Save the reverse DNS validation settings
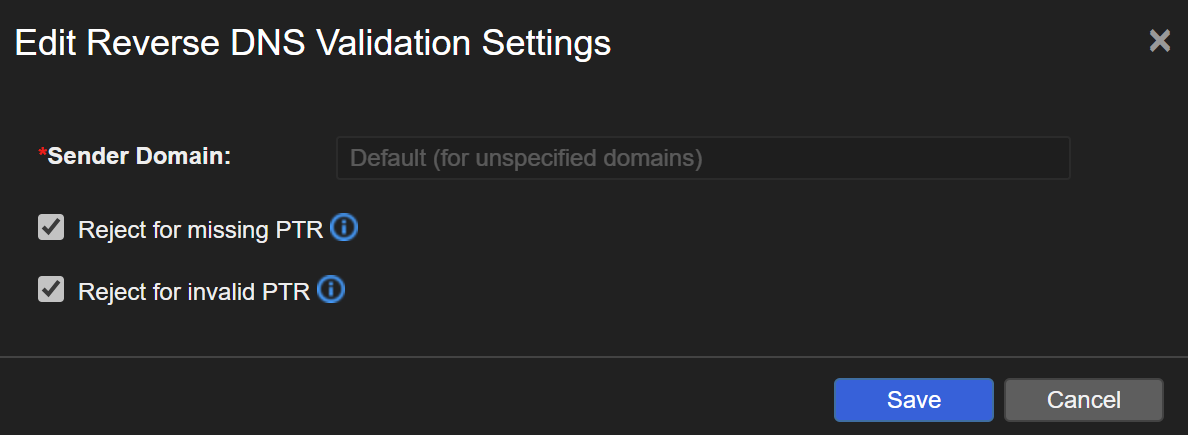 pos(913,400)
